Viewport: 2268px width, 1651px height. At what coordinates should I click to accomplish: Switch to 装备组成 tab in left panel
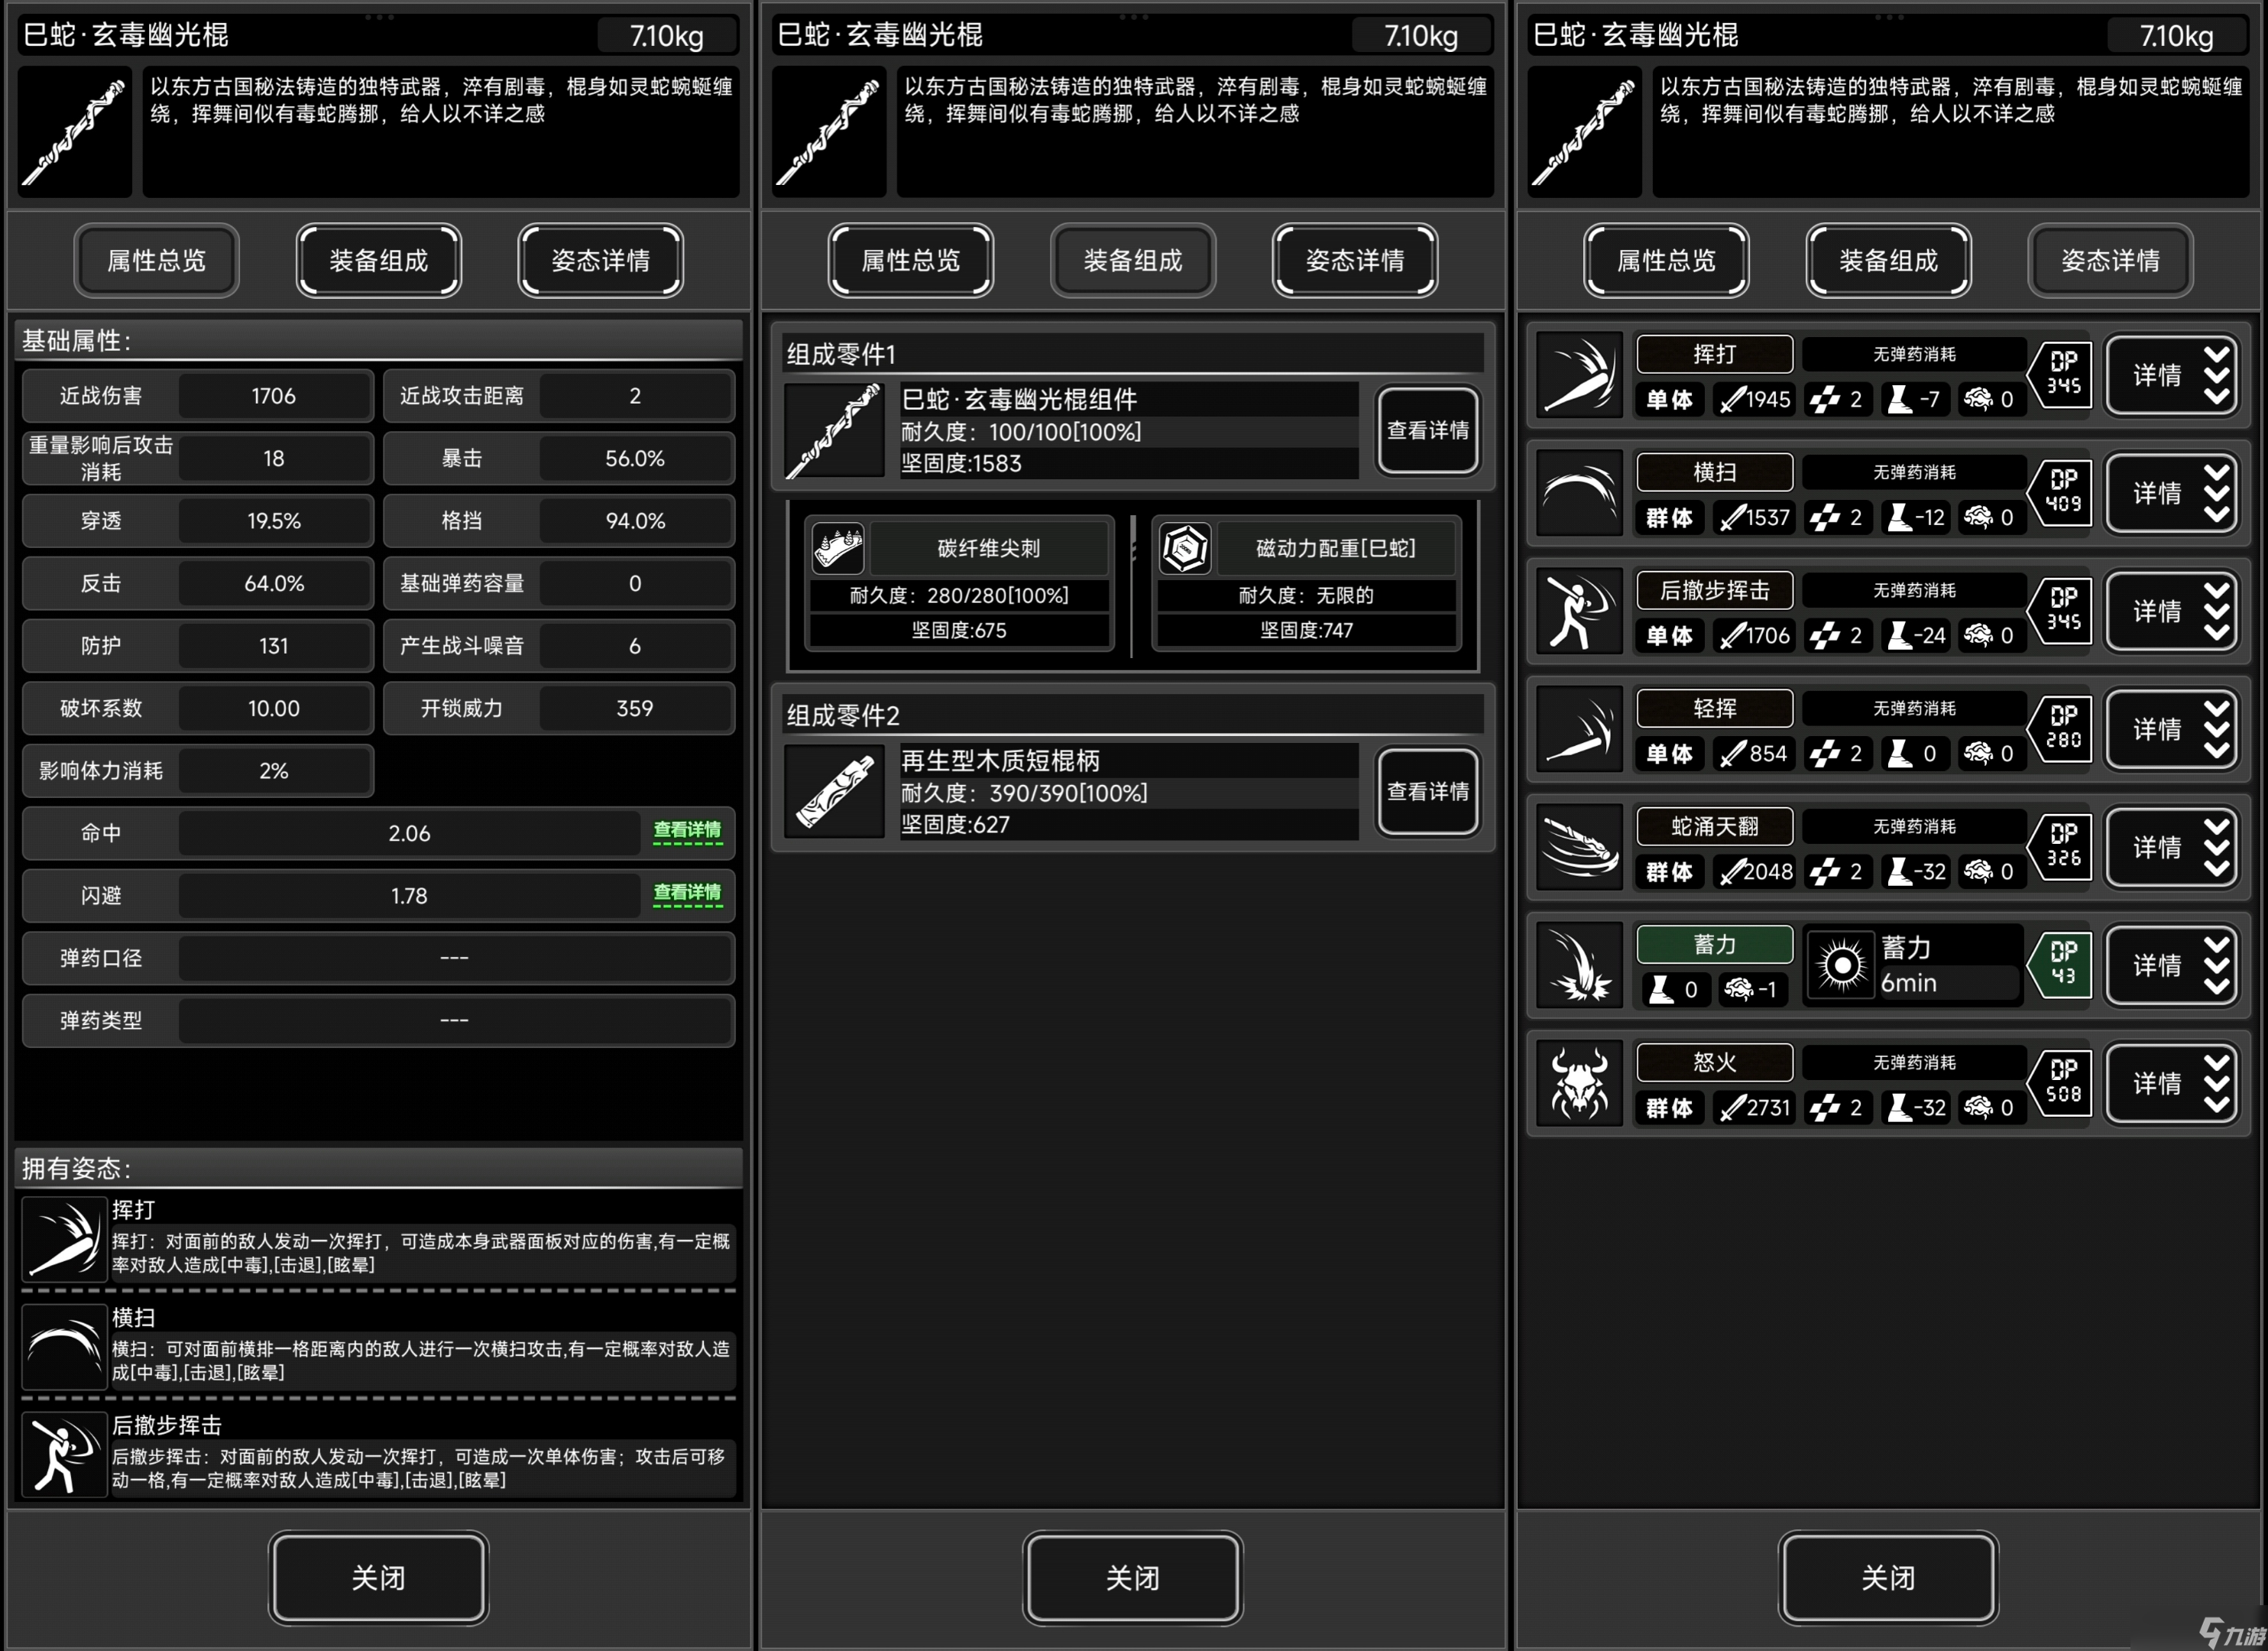(378, 261)
